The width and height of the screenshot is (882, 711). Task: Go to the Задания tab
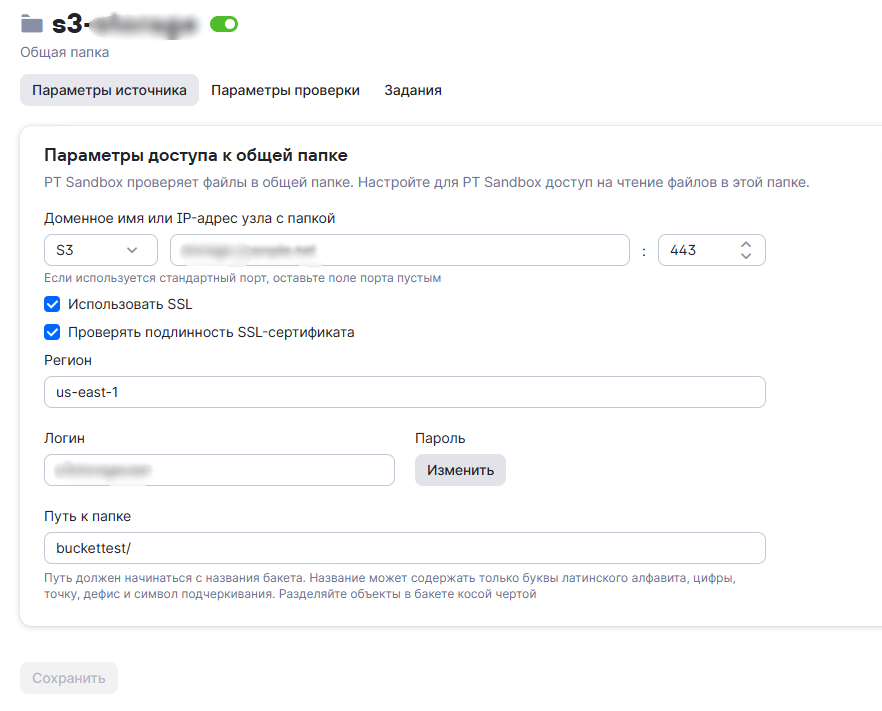(x=413, y=90)
